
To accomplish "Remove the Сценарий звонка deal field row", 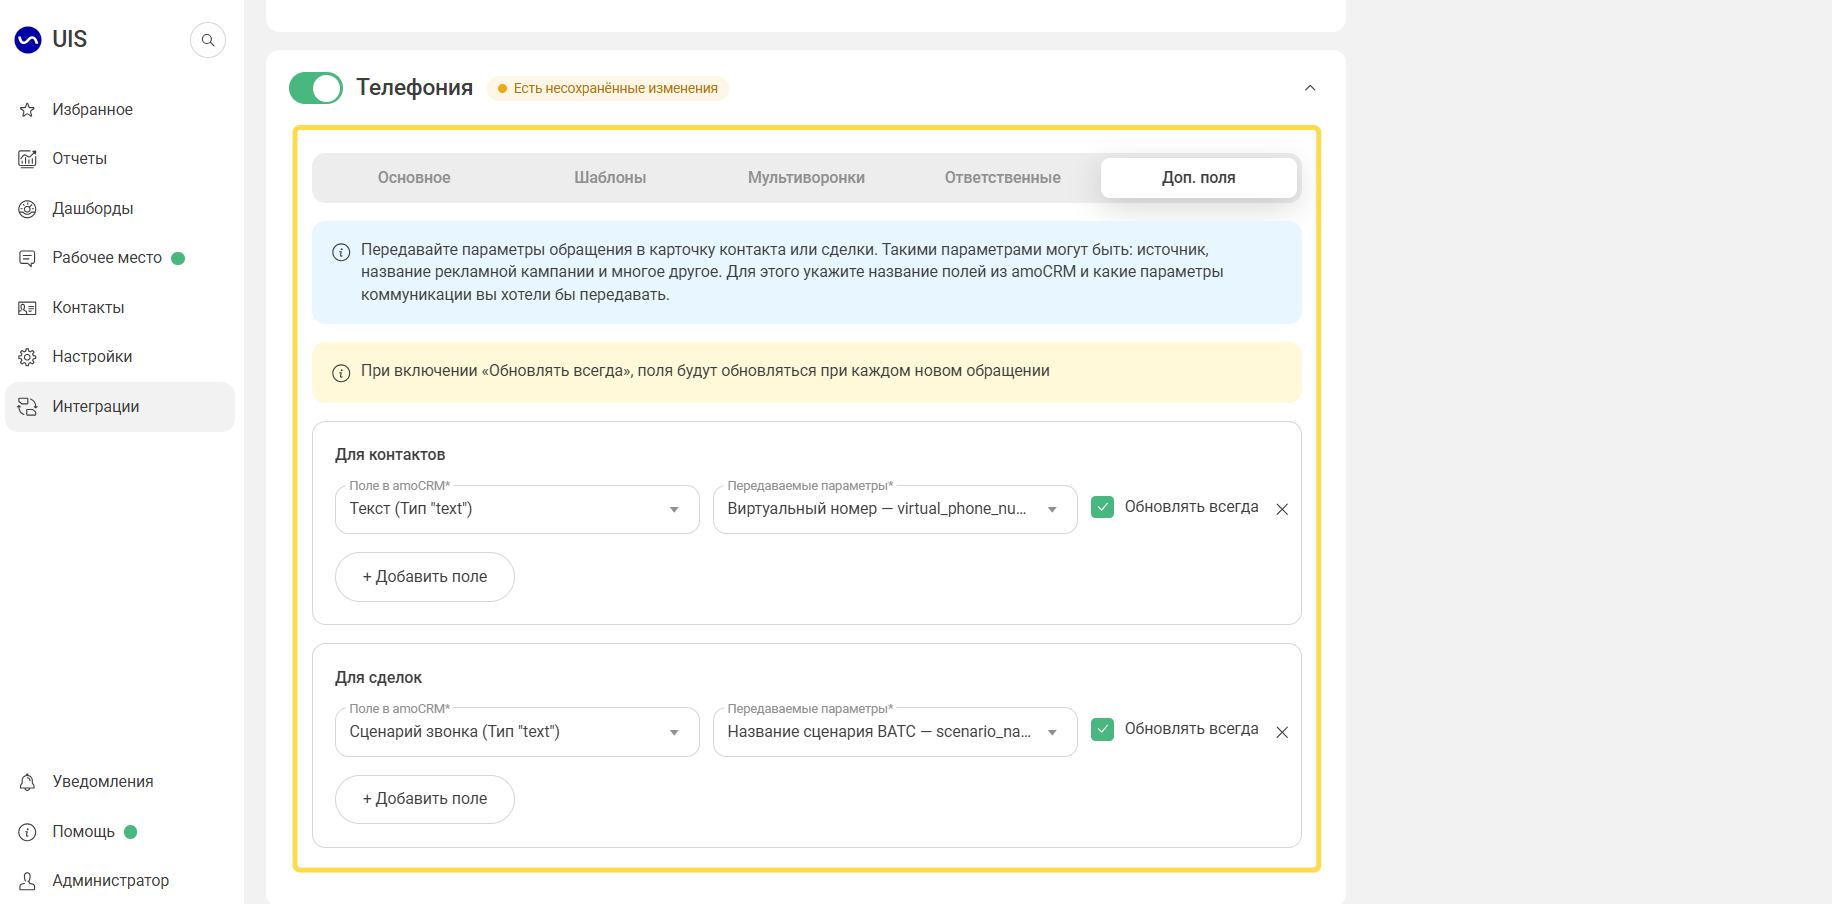I will [x=1282, y=732].
